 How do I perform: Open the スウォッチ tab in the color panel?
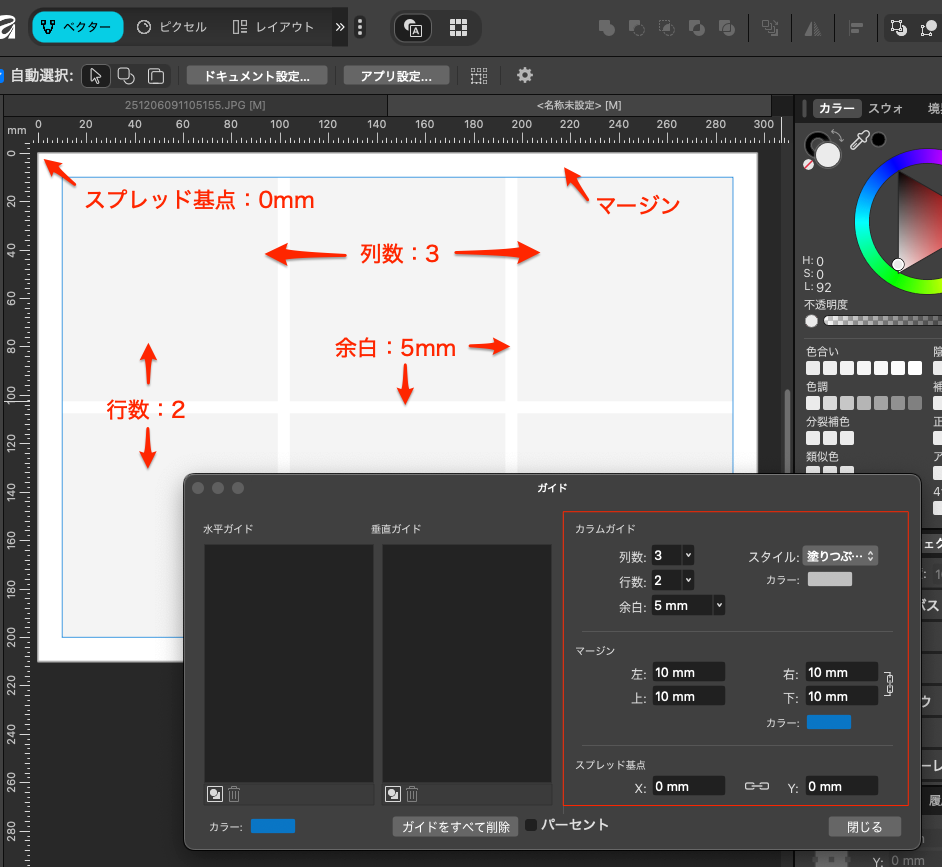click(x=886, y=108)
